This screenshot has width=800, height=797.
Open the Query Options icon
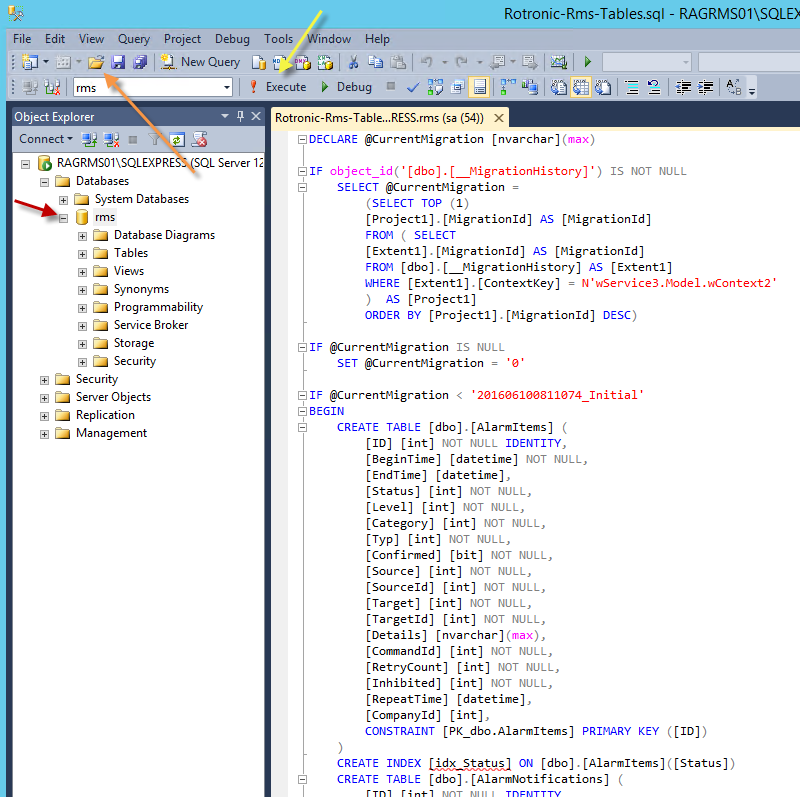[458, 87]
